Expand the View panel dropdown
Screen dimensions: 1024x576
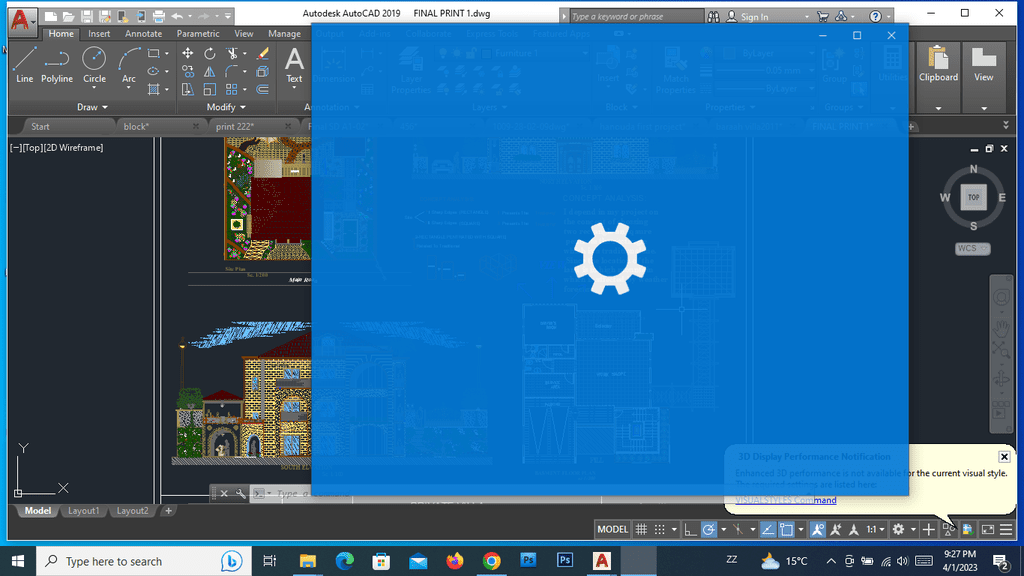coord(984,108)
